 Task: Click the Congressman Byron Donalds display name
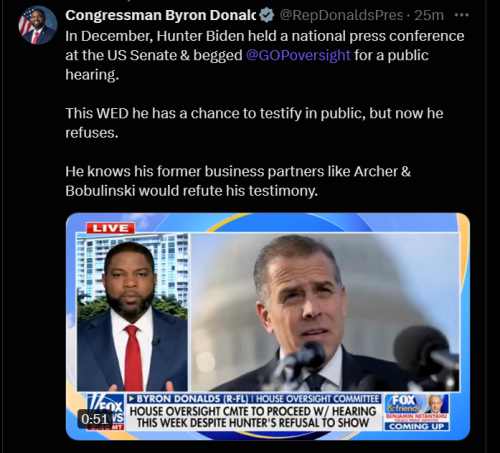coord(161,15)
